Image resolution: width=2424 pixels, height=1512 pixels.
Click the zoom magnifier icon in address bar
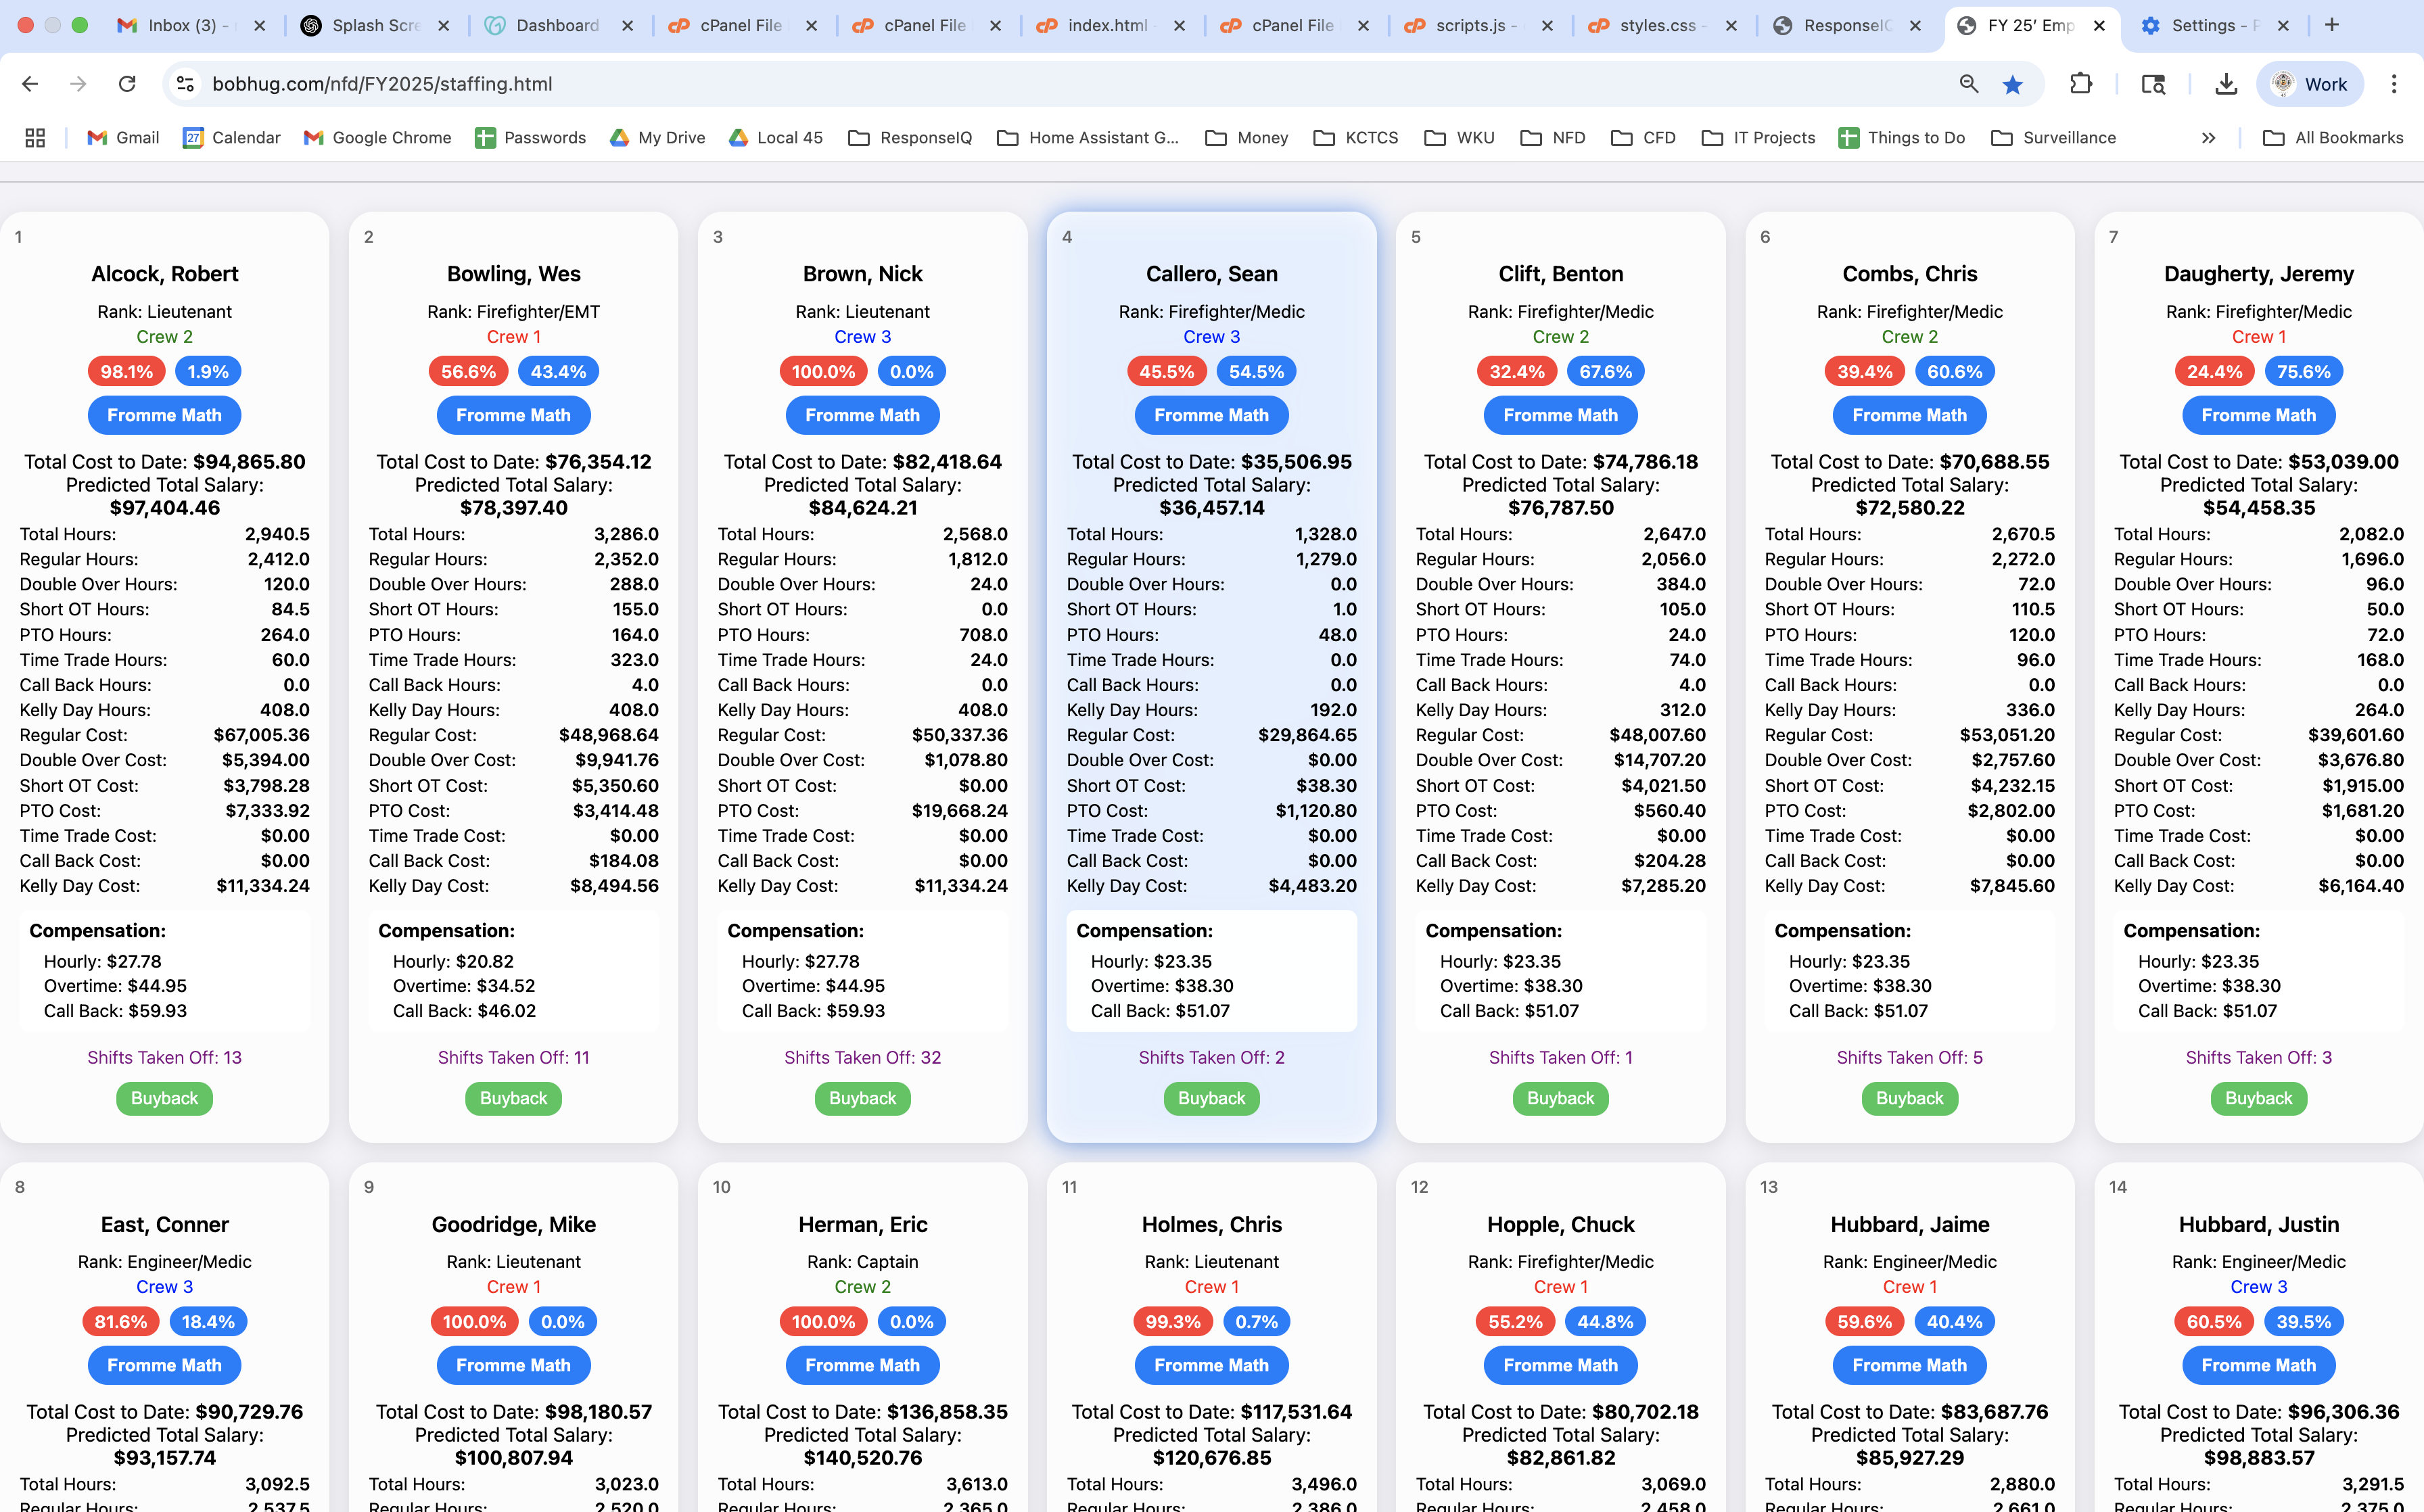coord(1969,84)
